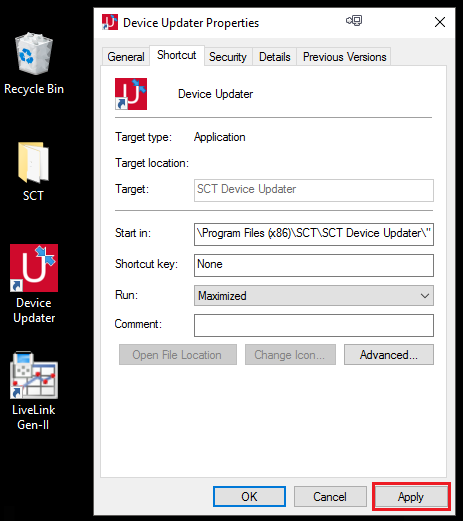Click the Target location label
Image resolution: width=463 pixels, height=521 pixels.
pyautogui.click(x=152, y=163)
